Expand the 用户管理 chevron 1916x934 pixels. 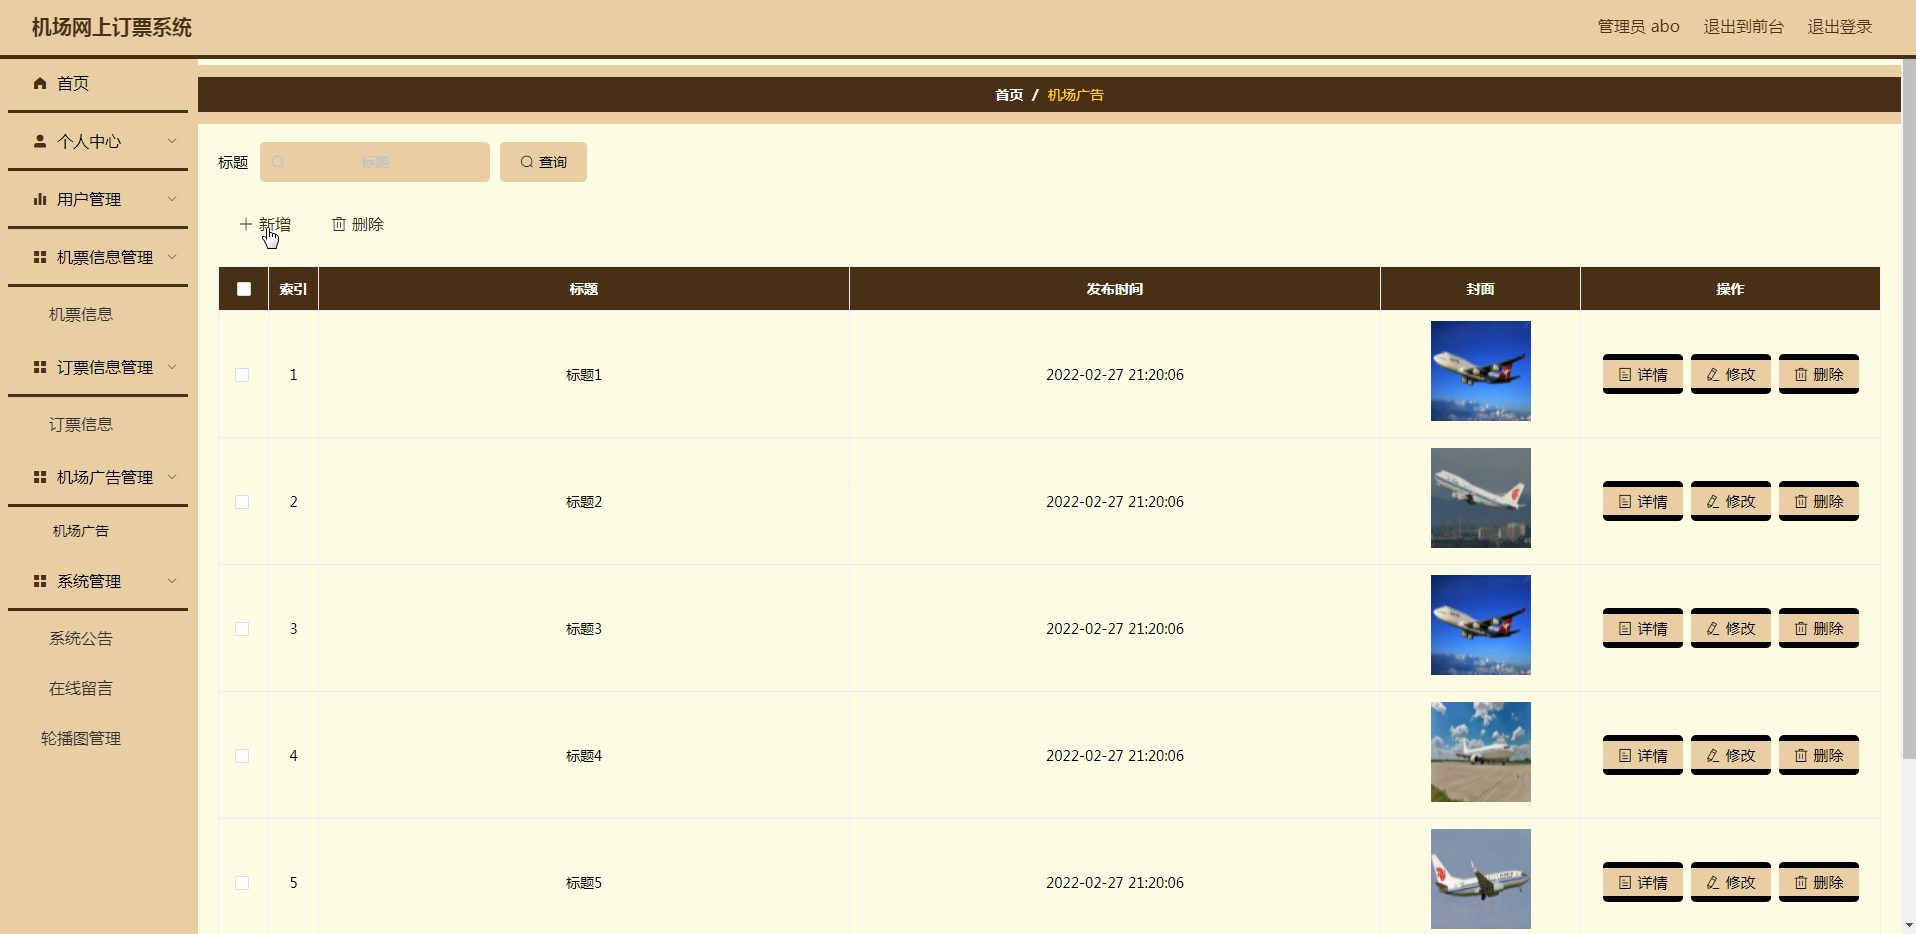point(172,199)
